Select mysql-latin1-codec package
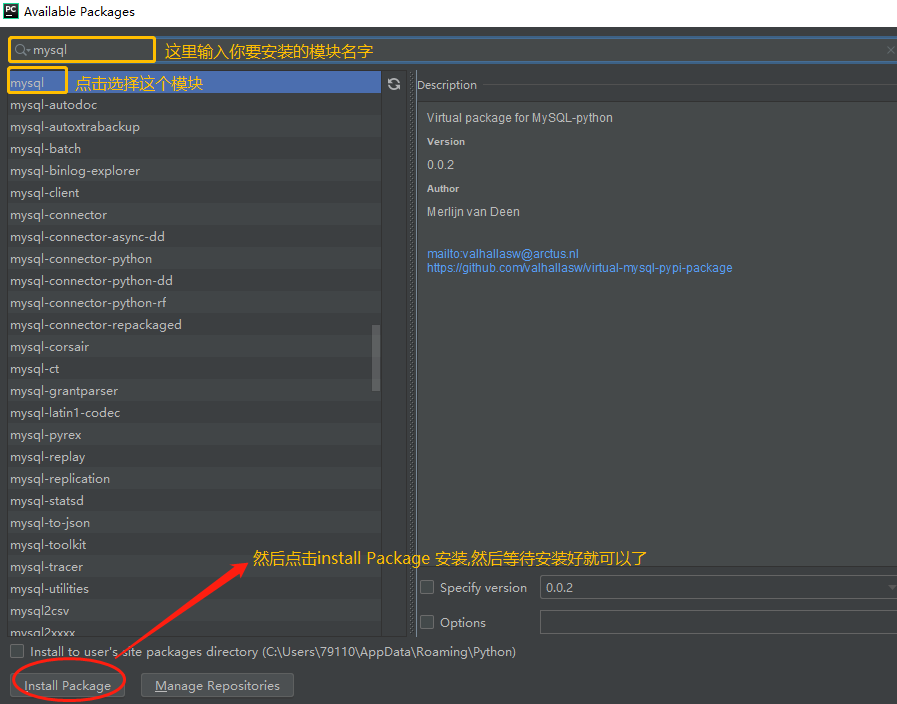Image resolution: width=897 pixels, height=704 pixels. coord(195,413)
